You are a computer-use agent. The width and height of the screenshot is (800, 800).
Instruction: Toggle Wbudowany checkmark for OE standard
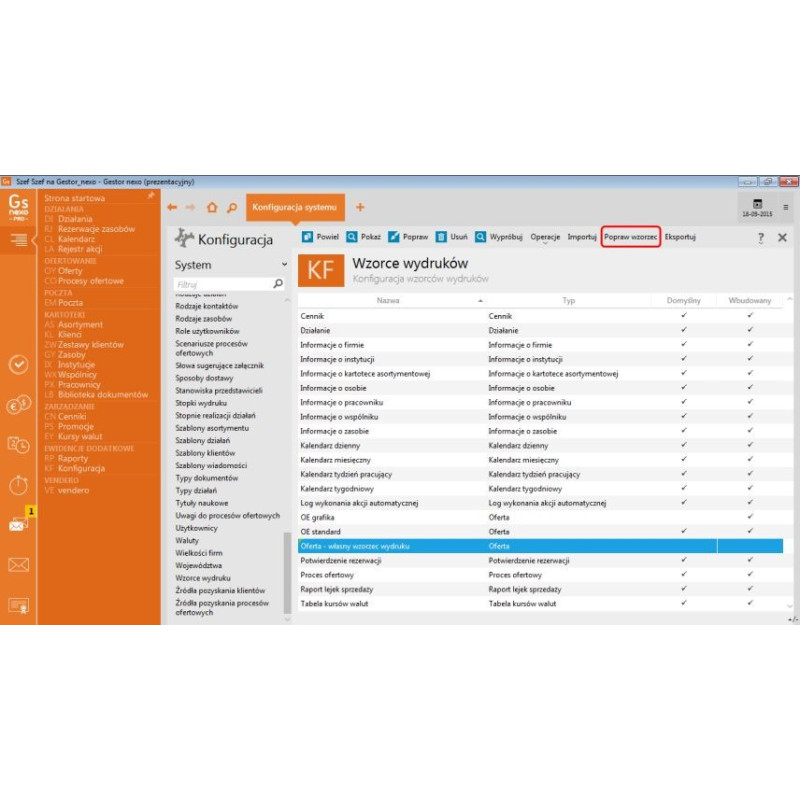(750, 531)
